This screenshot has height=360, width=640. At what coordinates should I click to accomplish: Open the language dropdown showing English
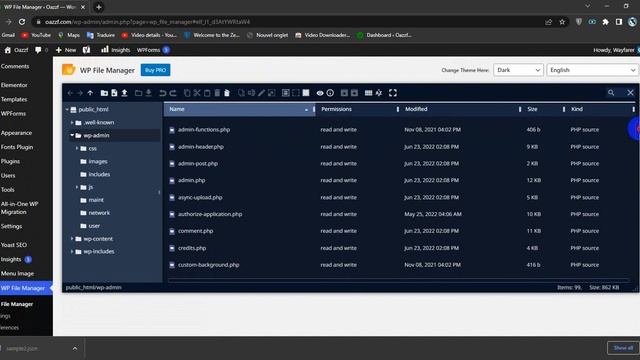click(592, 70)
